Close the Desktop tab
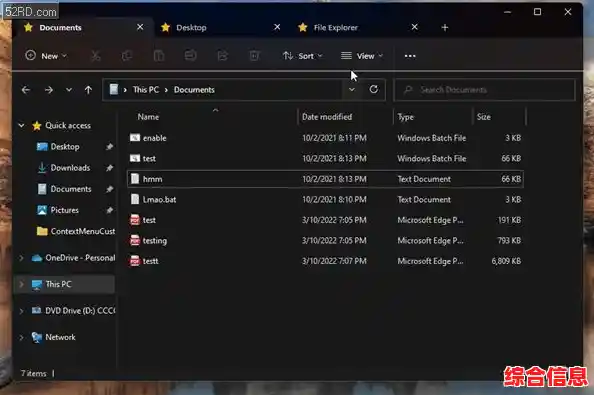Screen dimensions: 594x395 click(x=277, y=27)
